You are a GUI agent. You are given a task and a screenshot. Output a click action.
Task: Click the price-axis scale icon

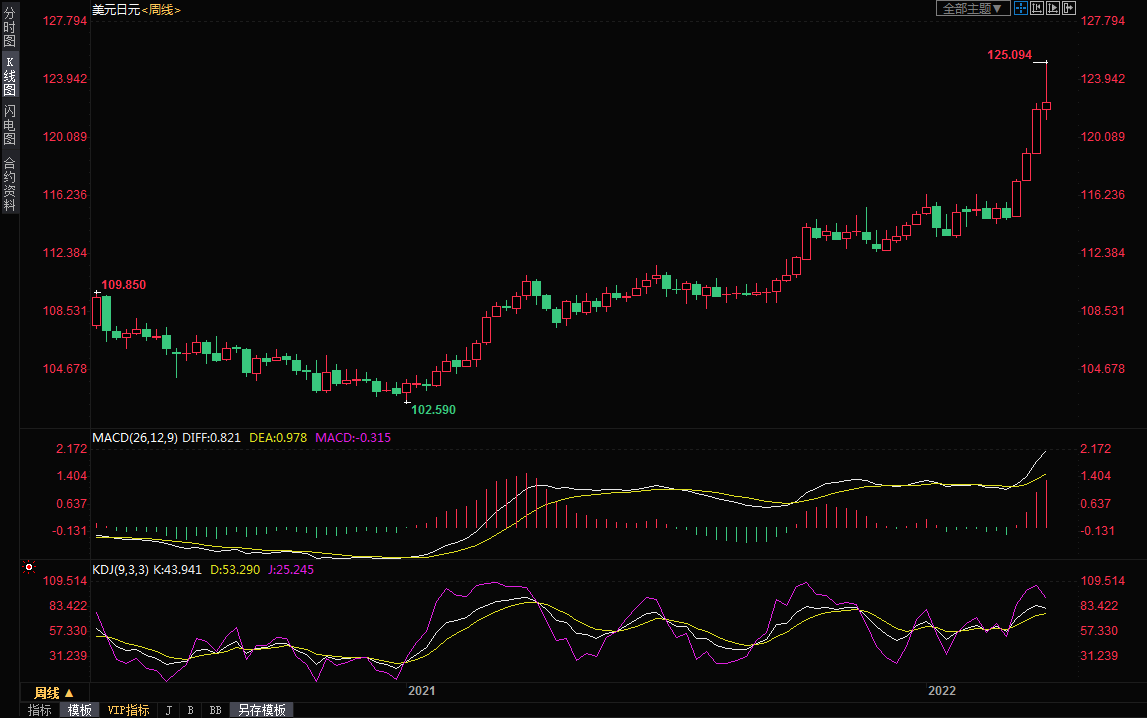point(1037,8)
